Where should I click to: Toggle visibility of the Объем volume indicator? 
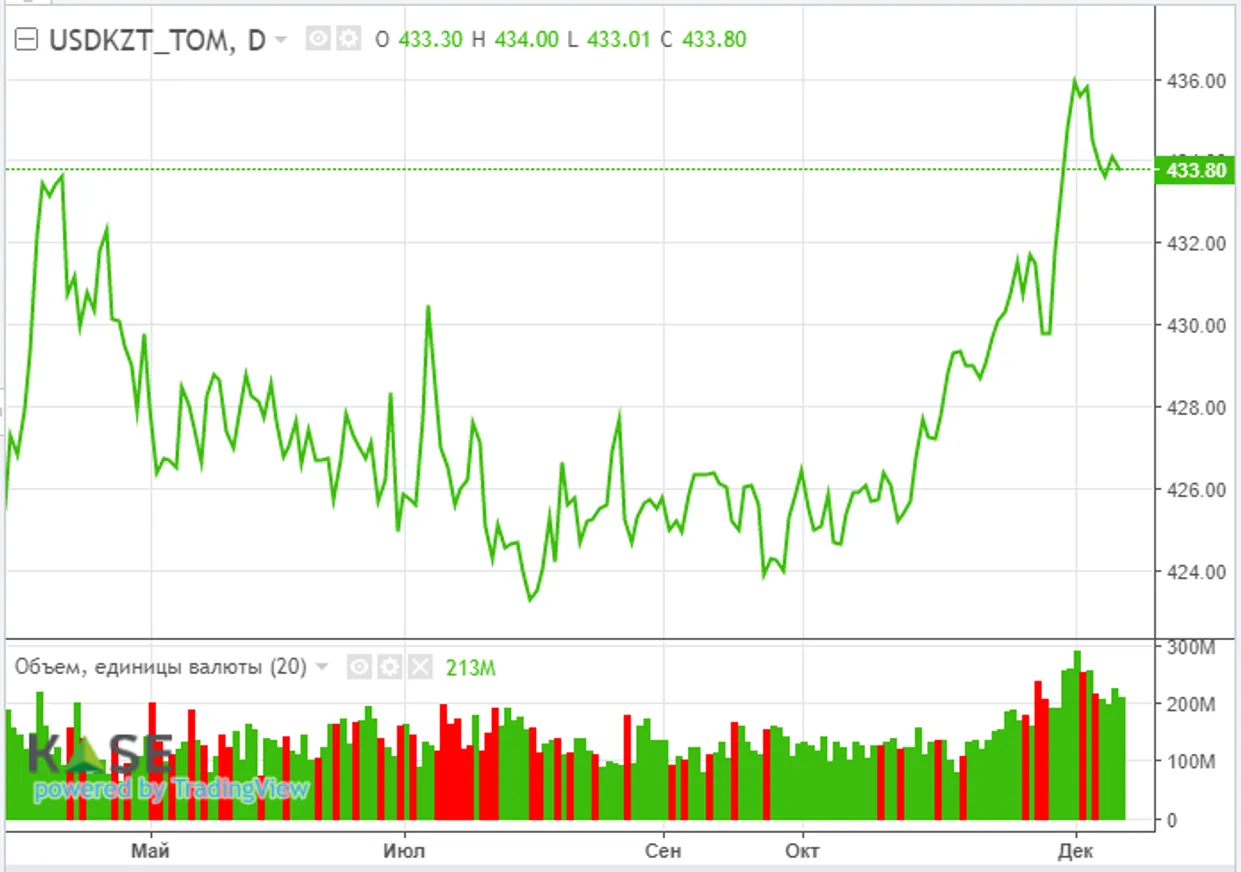pos(360,667)
